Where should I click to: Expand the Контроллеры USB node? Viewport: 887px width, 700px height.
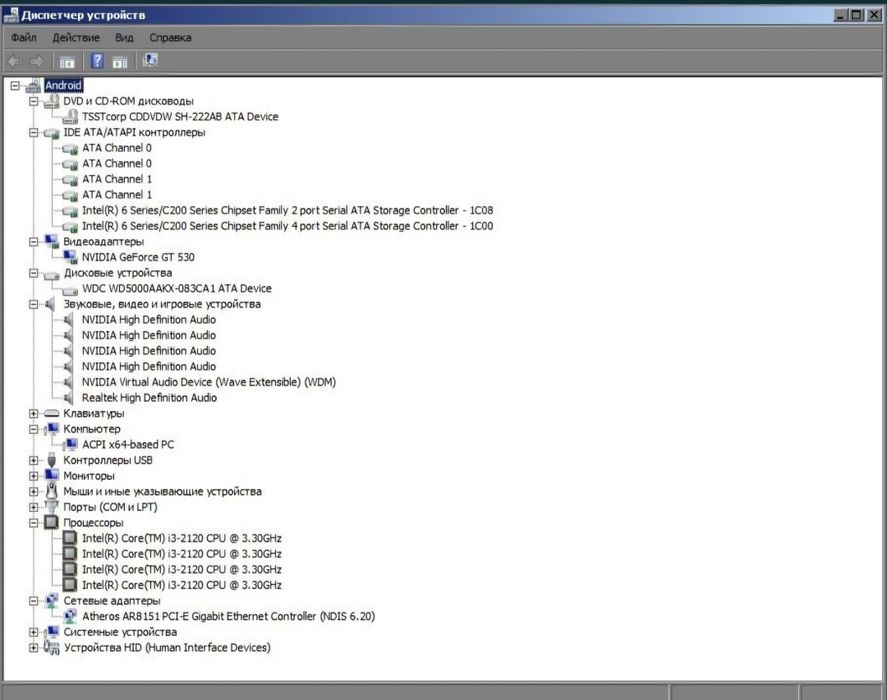[x=33, y=461]
